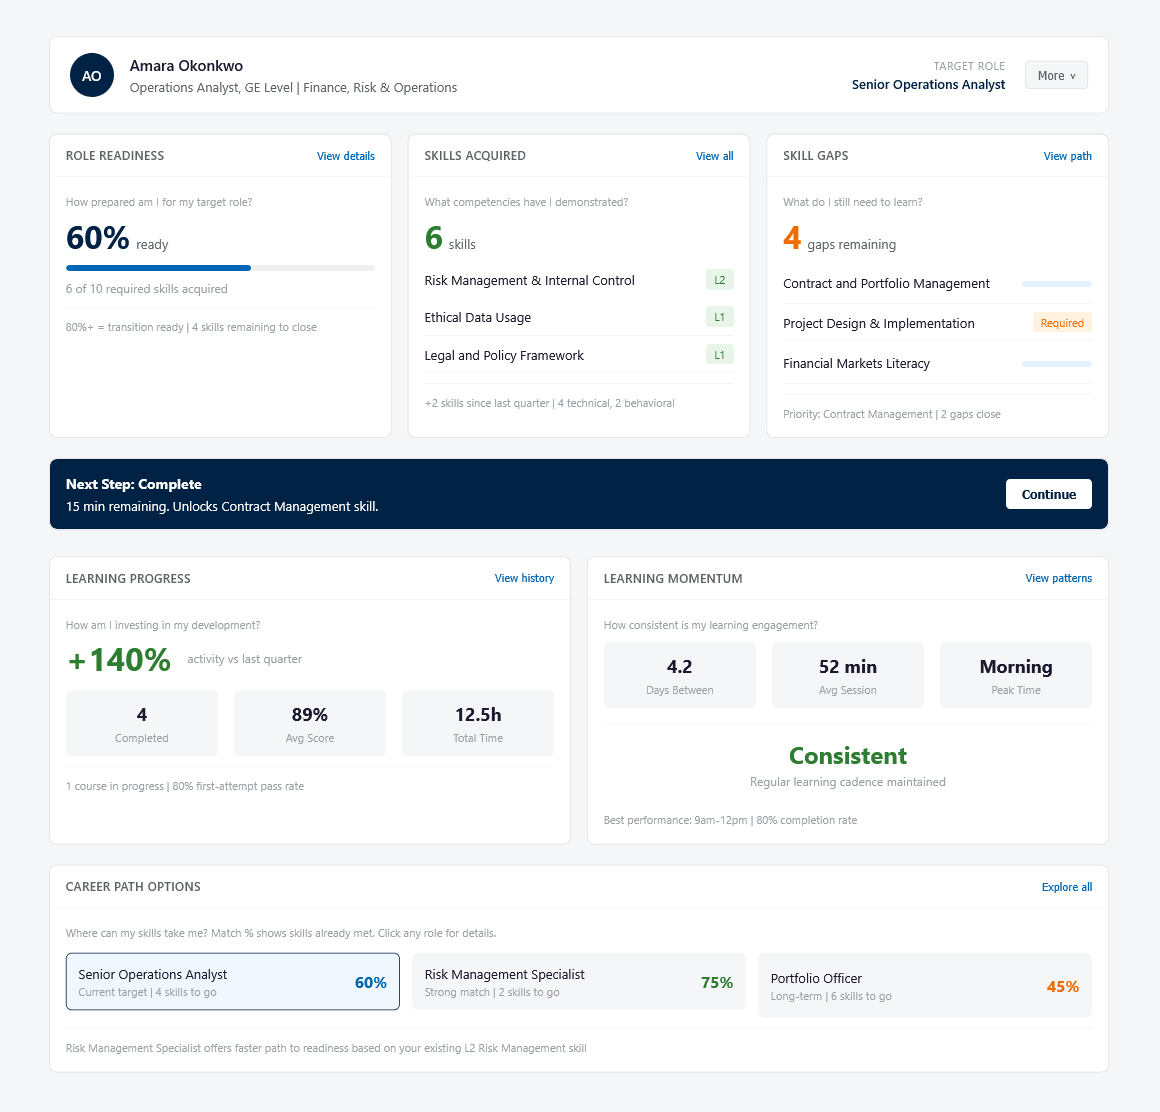
Task: Click the L2 badge for Risk Management
Action: coord(719,280)
